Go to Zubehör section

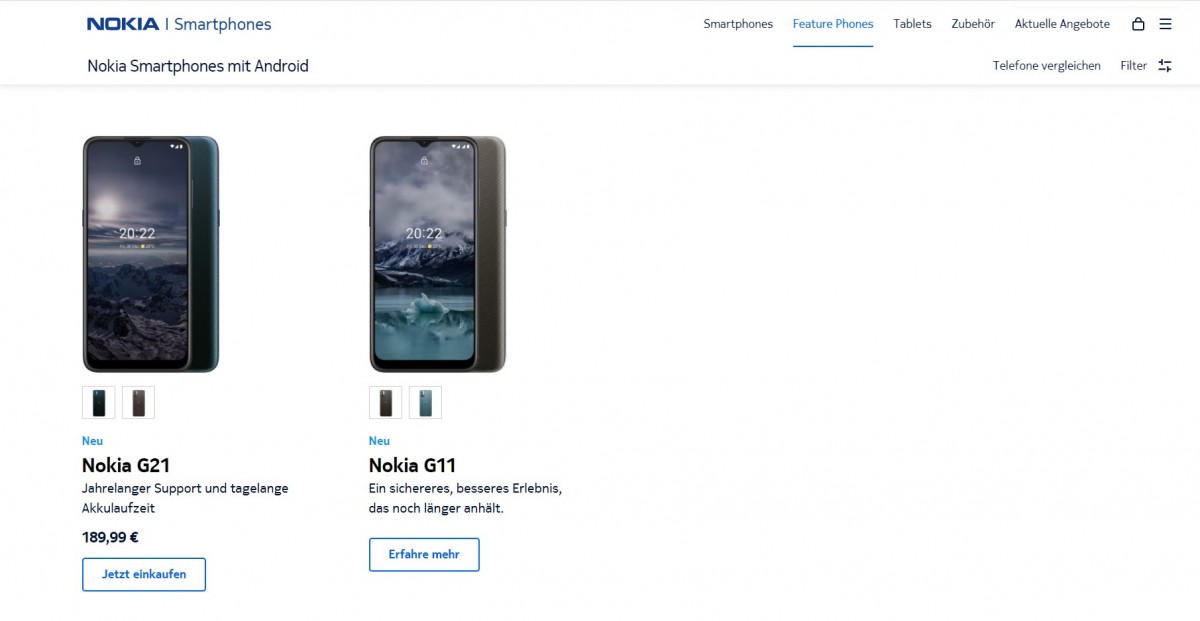(x=973, y=24)
